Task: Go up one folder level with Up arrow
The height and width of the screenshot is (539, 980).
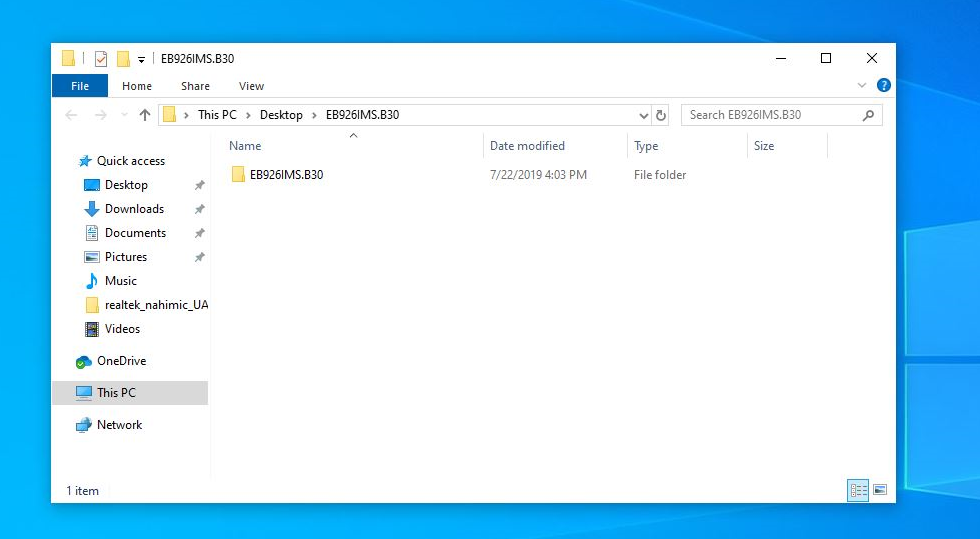Action: (145, 115)
